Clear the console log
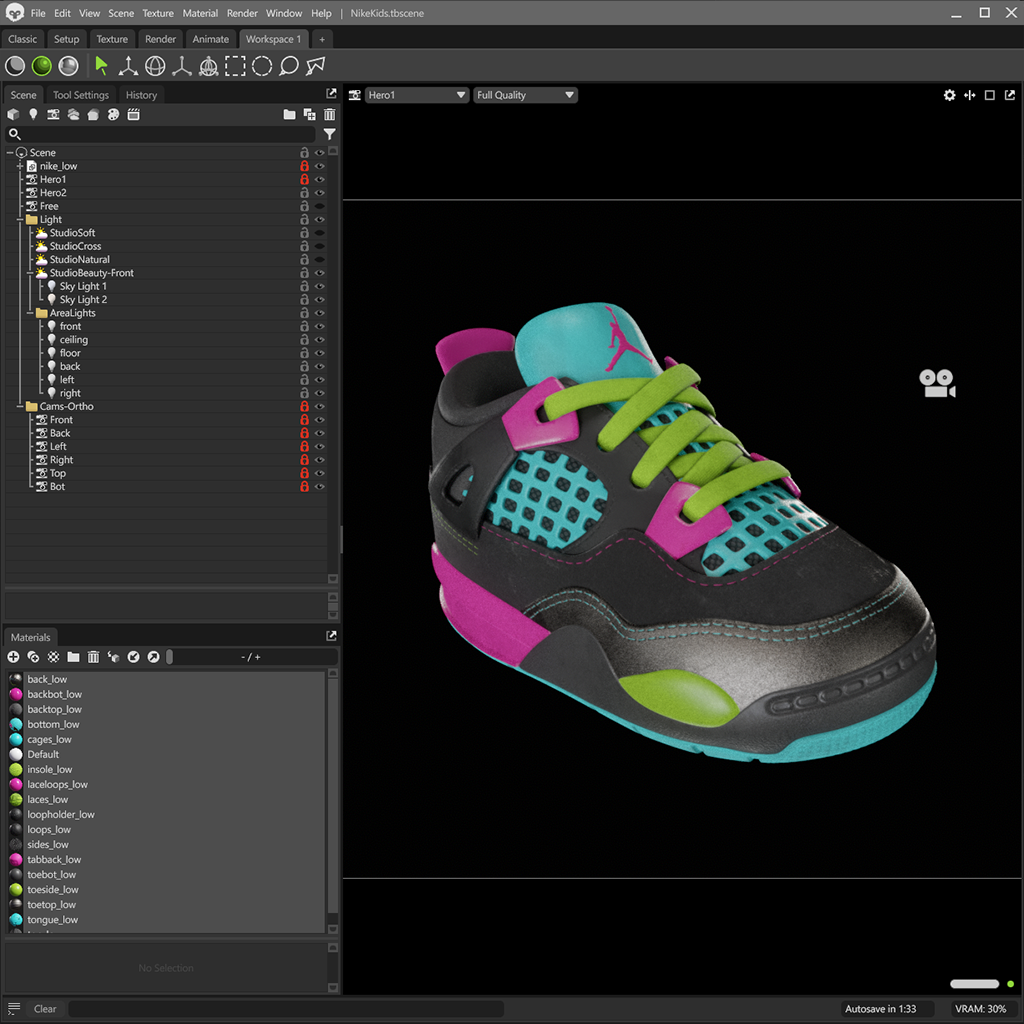The image size is (1024, 1024). [x=45, y=1009]
